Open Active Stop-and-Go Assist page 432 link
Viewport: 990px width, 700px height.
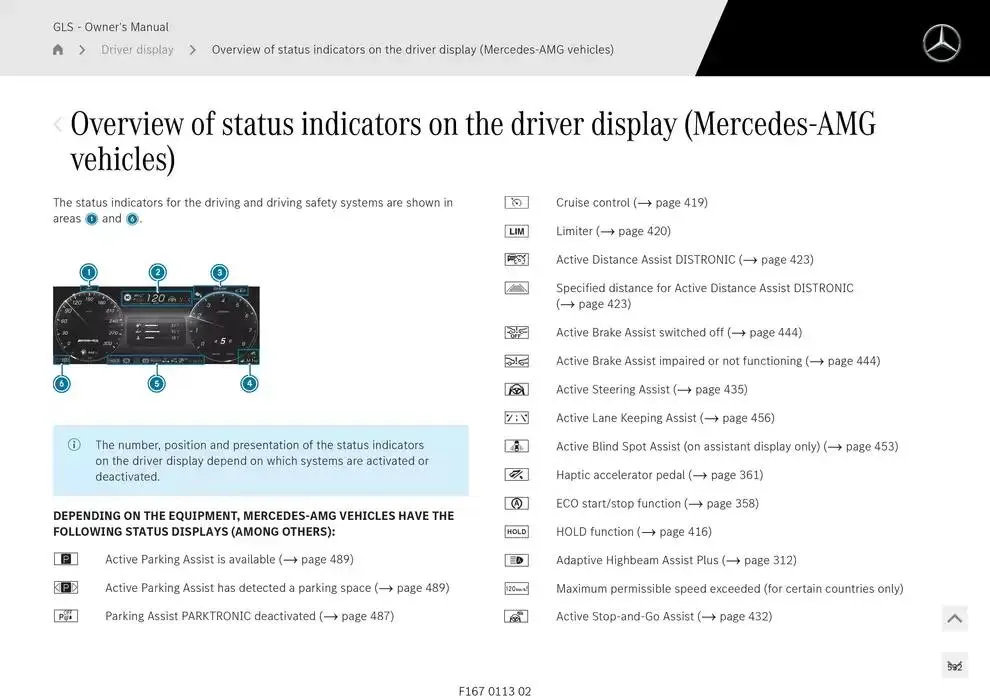pyautogui.click(x=735, y=617)
